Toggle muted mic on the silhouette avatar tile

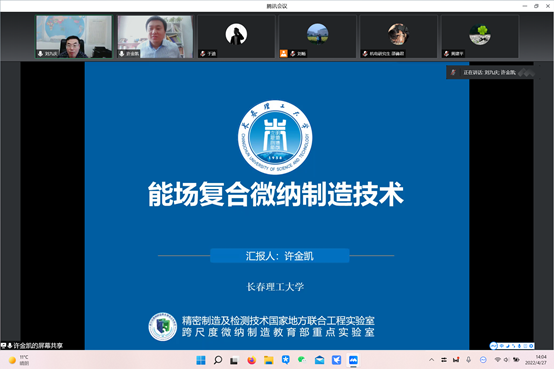tap(203, 54)
